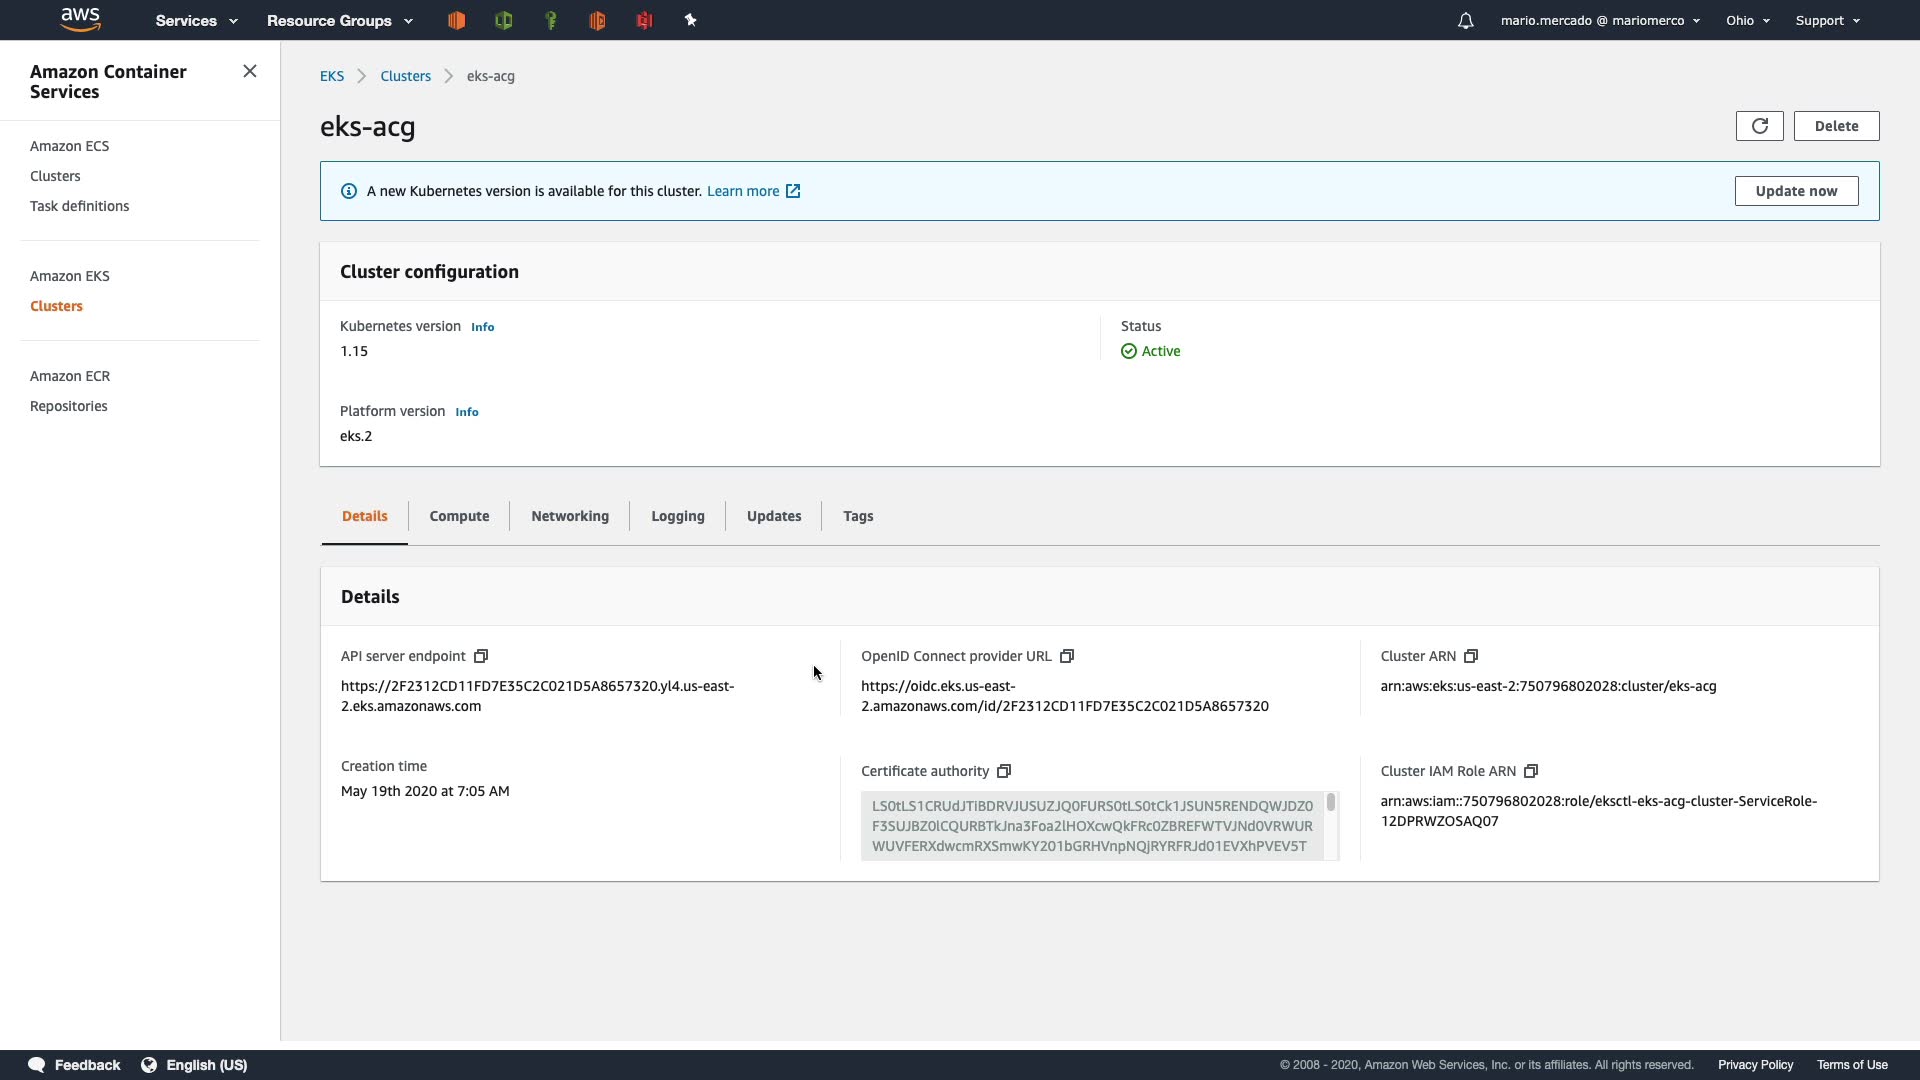Open the notifications bell
The image size is (1920, 1080).
1465,20
